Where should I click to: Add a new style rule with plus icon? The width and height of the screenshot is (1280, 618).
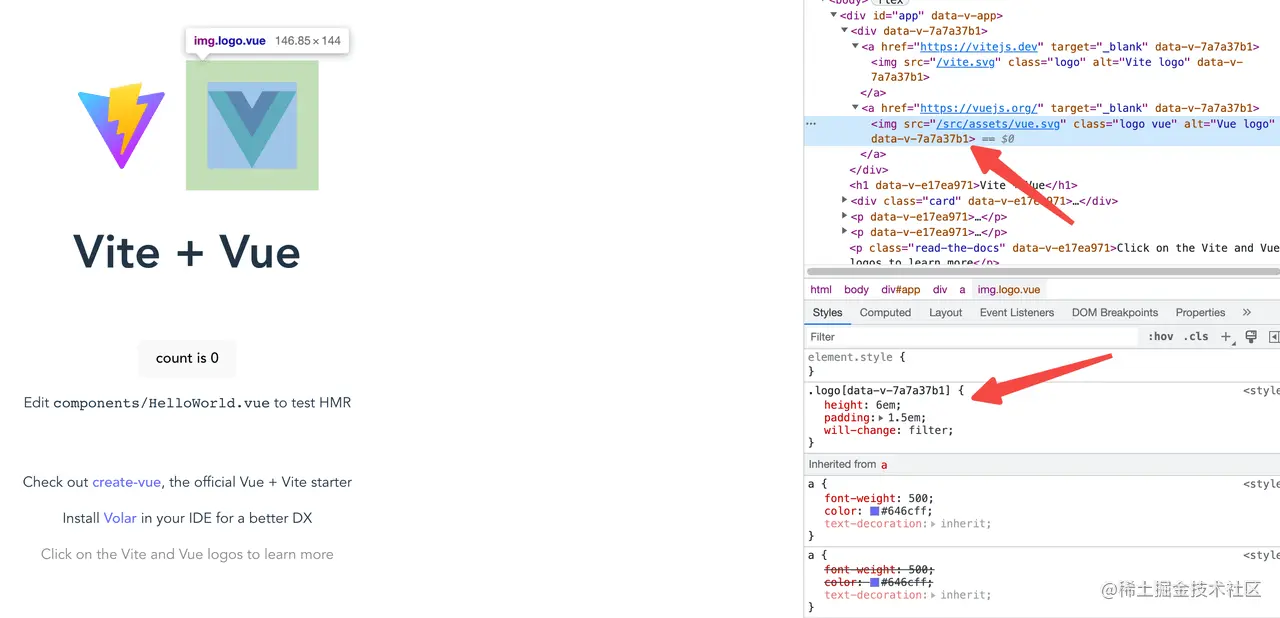(1226, 337)
